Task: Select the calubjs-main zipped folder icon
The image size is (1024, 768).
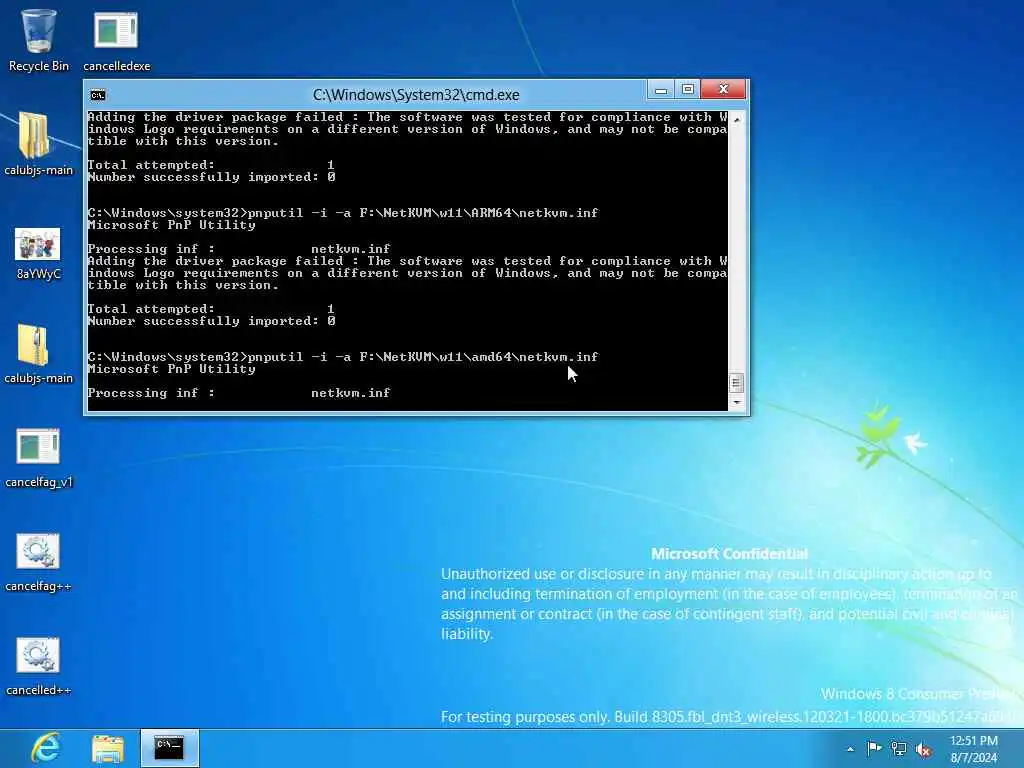Action: (x=38, y=353)
